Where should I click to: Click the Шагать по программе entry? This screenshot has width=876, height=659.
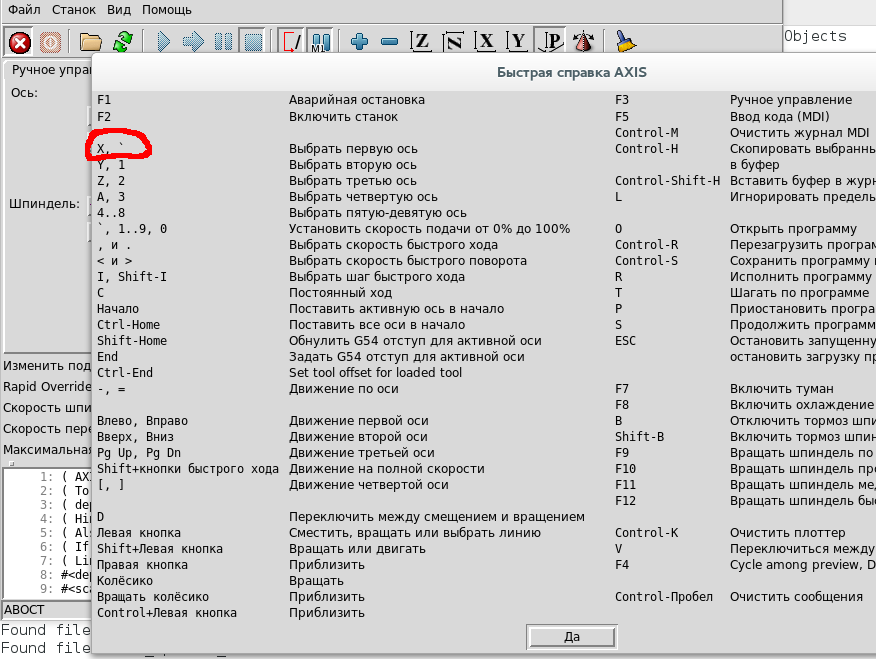pos(799,293)
